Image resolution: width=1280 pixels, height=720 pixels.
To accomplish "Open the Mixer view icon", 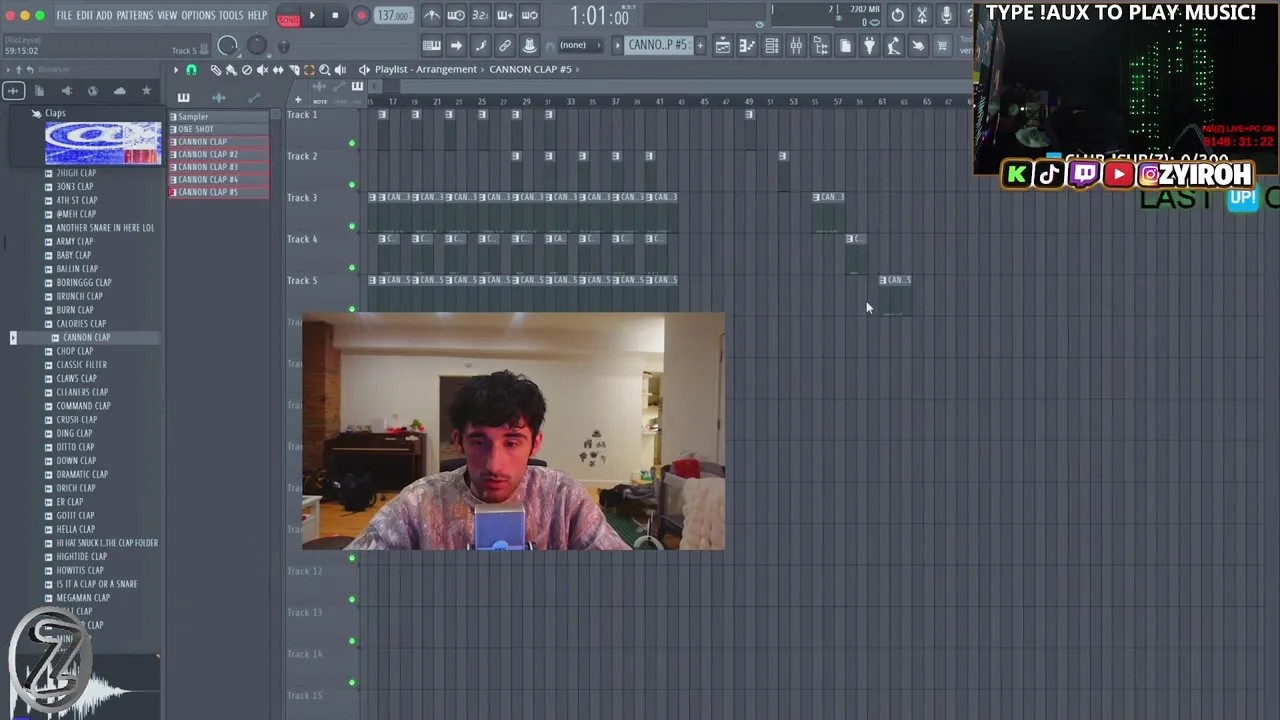I will pos(797,46).
